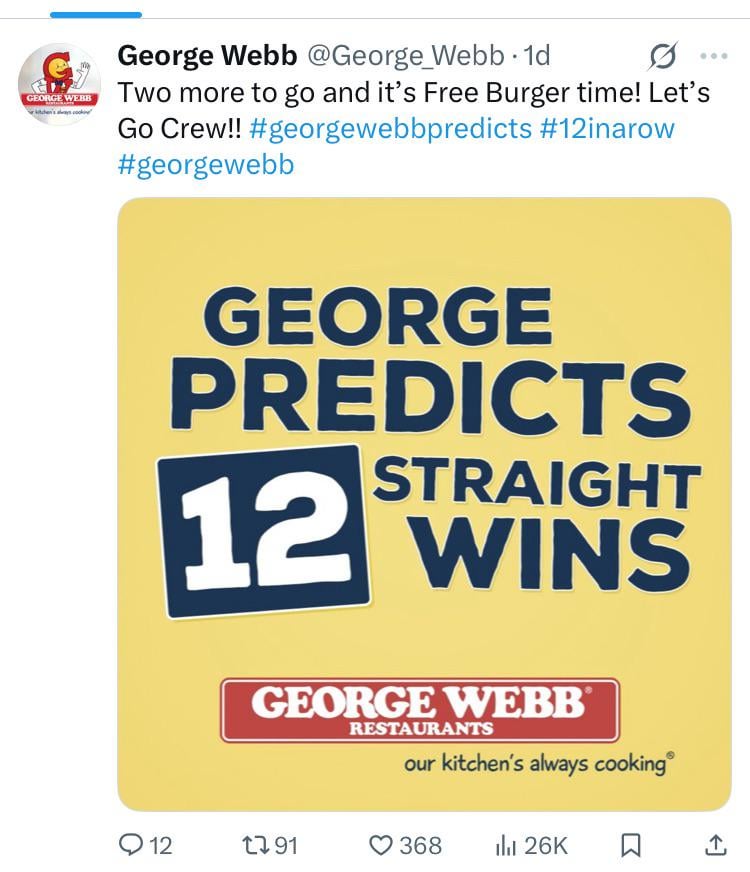Open the George Predicts 12 Straight Wins image
The height and width of the screenshot is (872, 750).
click(424, 504)
